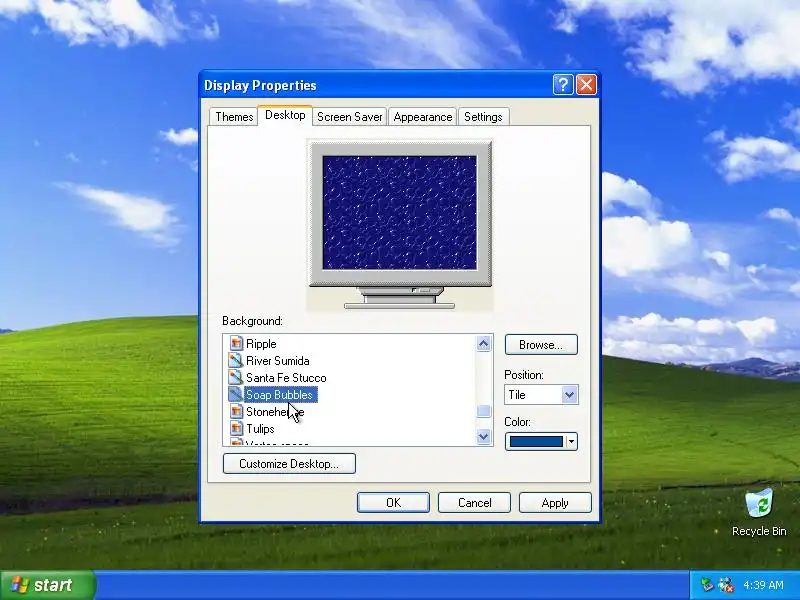Click the Browse... button
800x600 pixels.
[541, 345]
